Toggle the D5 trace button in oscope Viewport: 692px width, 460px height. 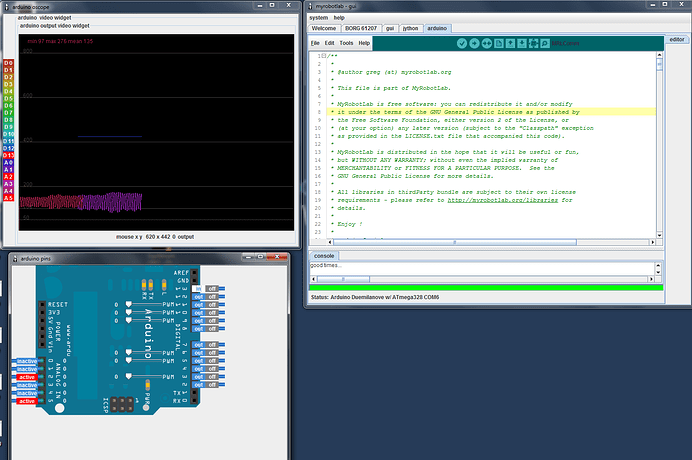[x=8, y=98]
